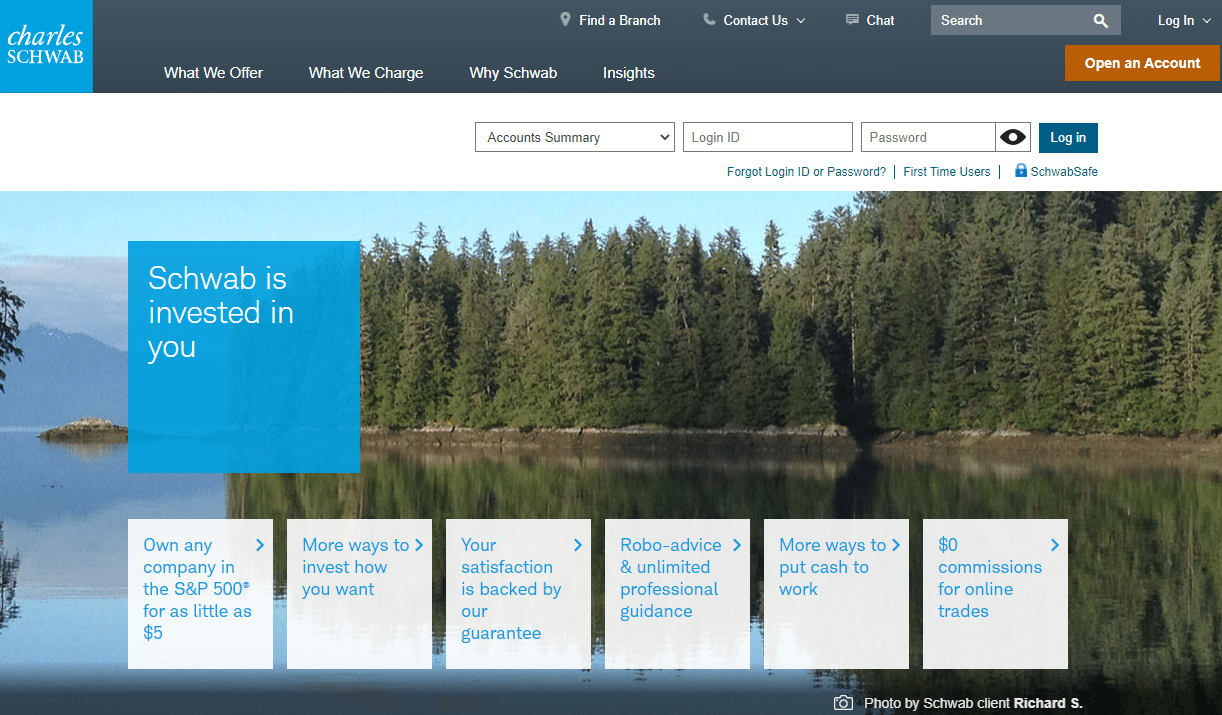Expand the Log In menu in header
Viewport: 1222px width, 715px height.
click(1183, 20)
